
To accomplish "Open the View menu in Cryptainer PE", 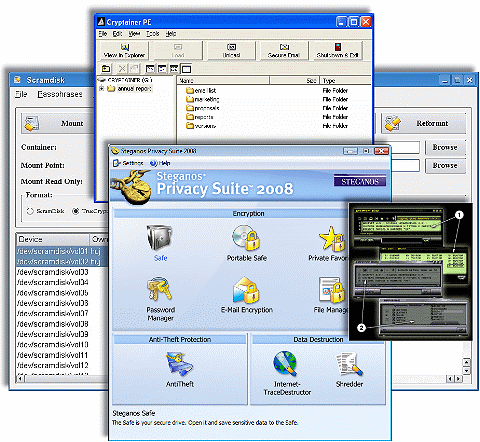I will coord(134,34).
